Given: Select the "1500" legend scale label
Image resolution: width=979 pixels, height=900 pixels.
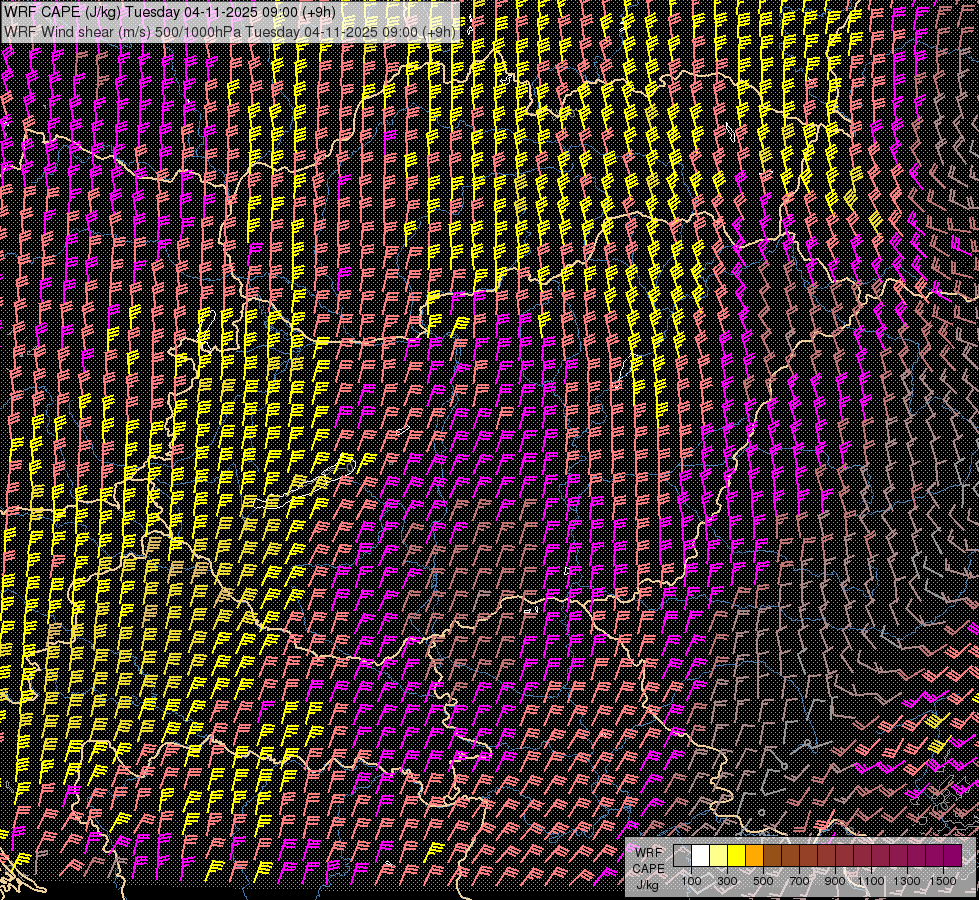Looking at the screenshot, I should (x=943, y=880).
